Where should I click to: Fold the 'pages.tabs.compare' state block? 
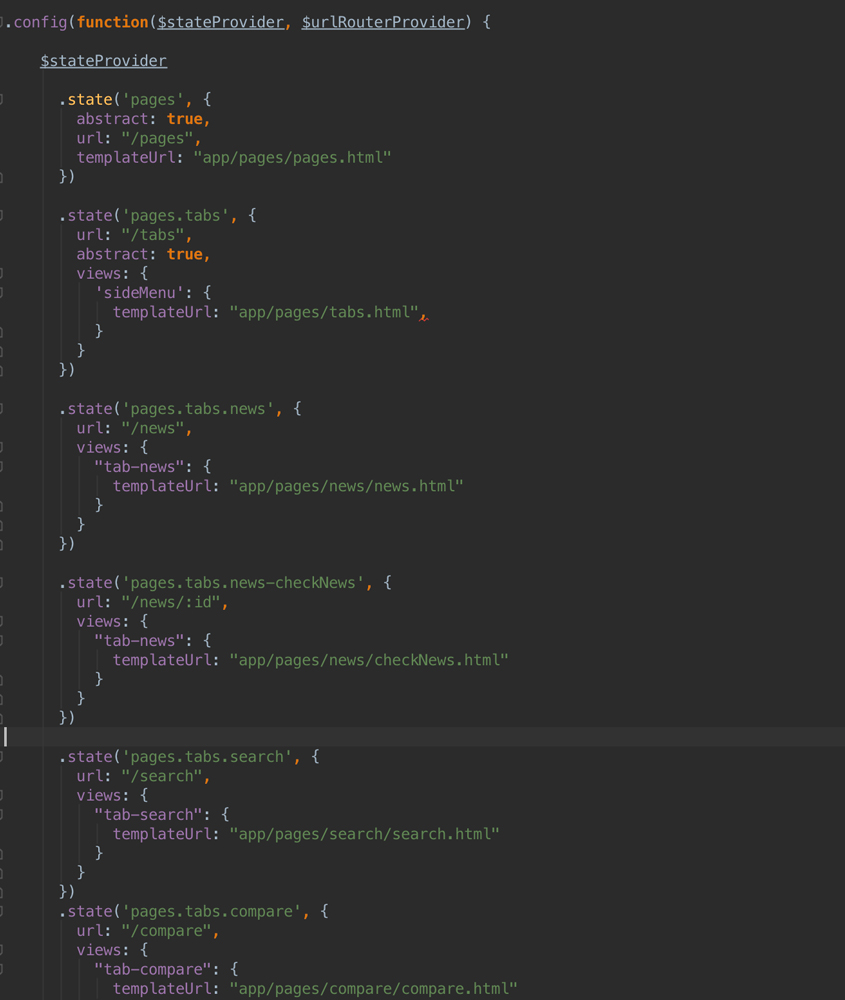(3, 912)
